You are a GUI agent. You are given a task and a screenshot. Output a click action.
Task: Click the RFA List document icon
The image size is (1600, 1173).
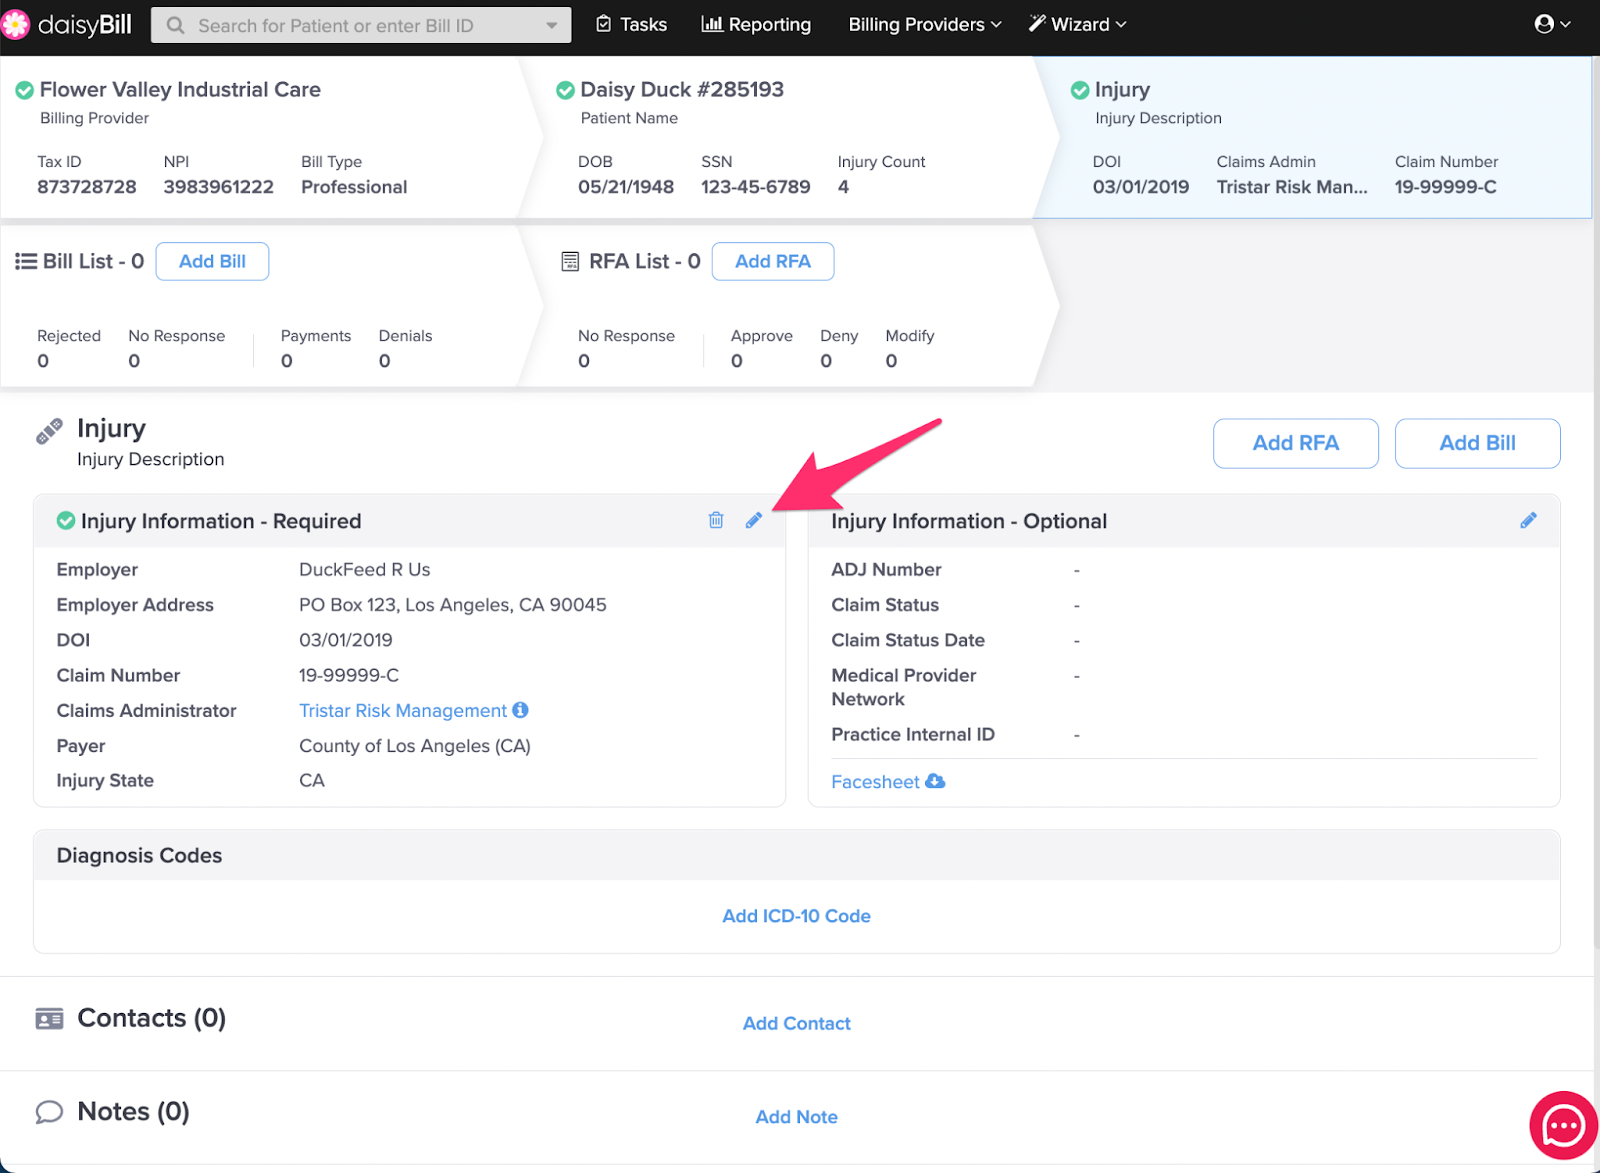570,261
